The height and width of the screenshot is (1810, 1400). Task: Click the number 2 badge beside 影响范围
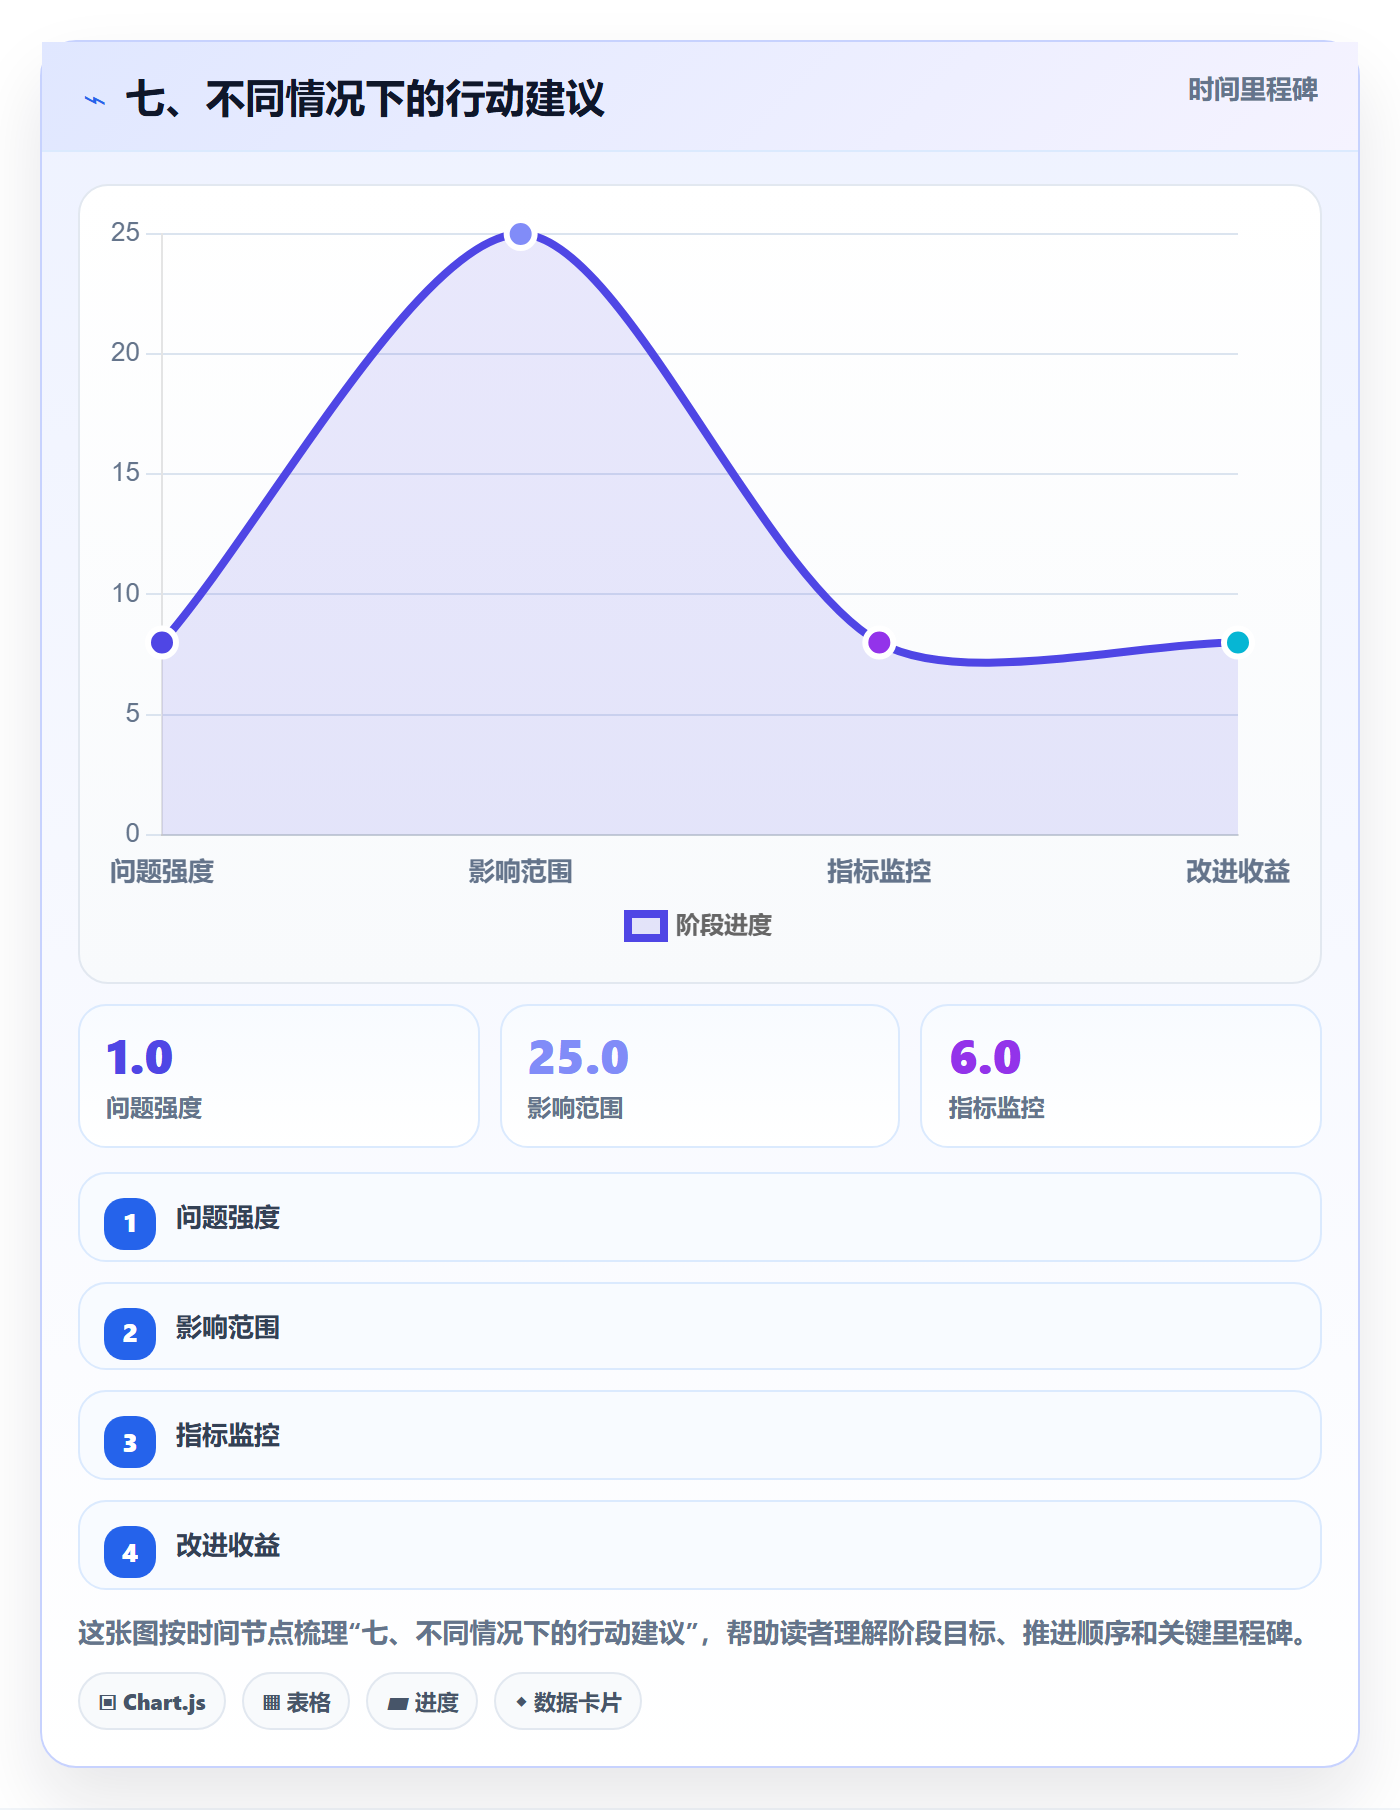coord(130,1333)
